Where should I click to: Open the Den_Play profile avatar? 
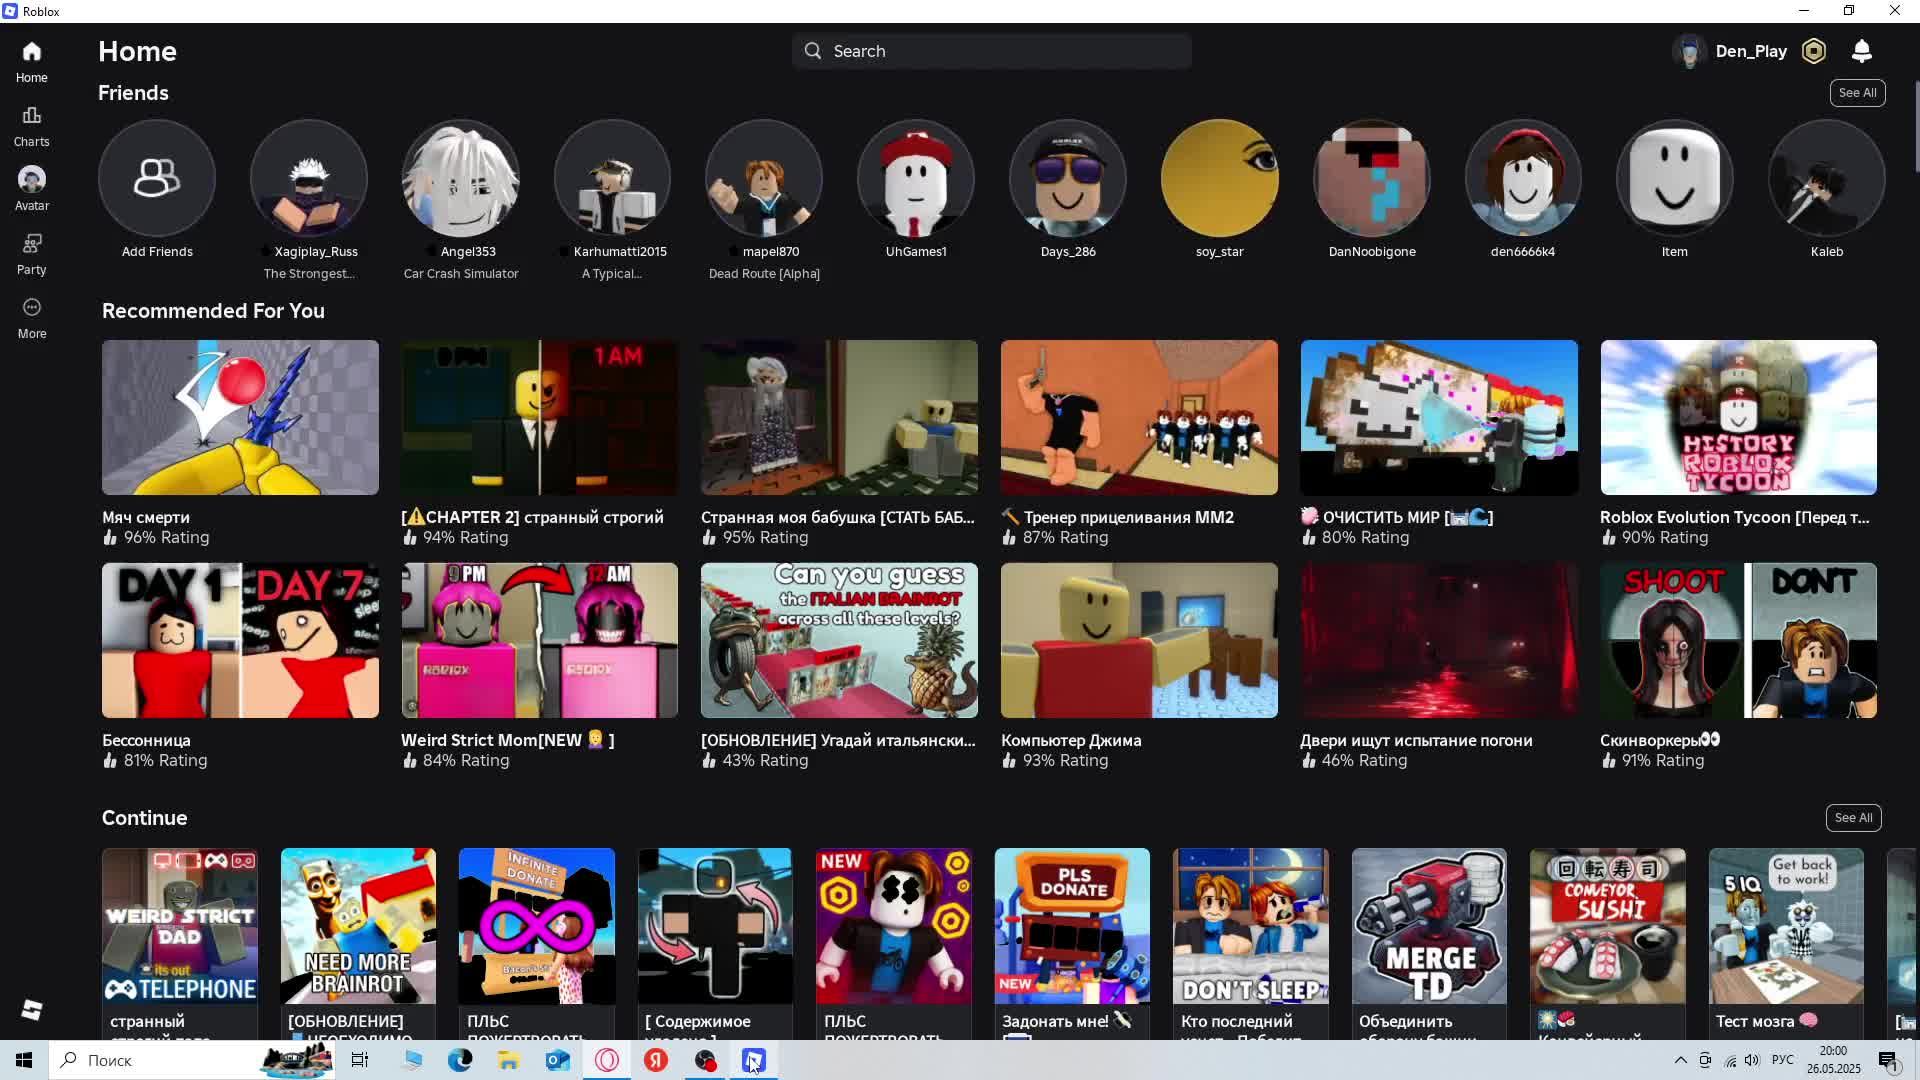(1690, 51)
